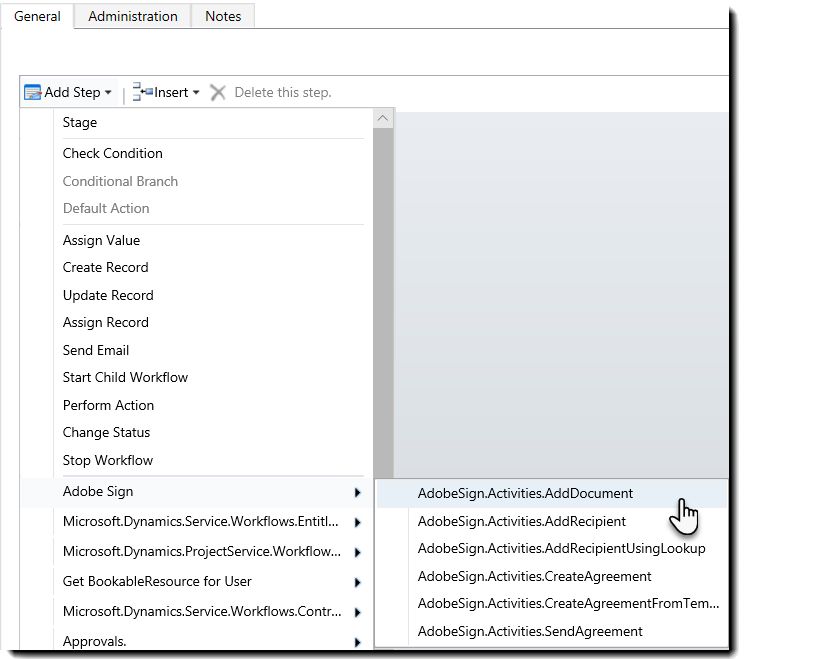Switch to the Administration tab
The width and height of the screenshot is (830, 659).
(132, 16)
